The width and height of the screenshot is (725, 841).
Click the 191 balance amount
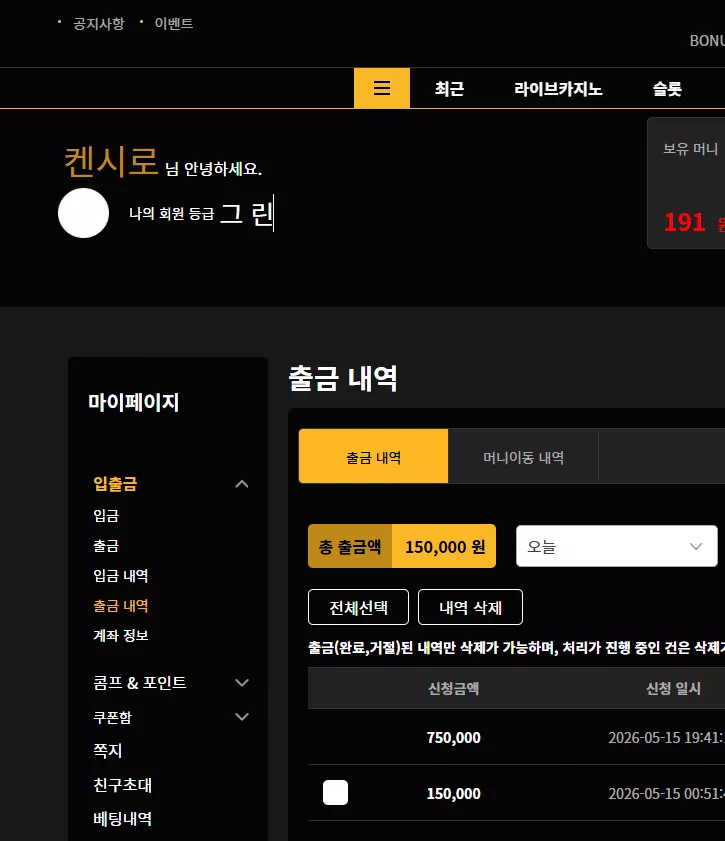tap(684, 222)
